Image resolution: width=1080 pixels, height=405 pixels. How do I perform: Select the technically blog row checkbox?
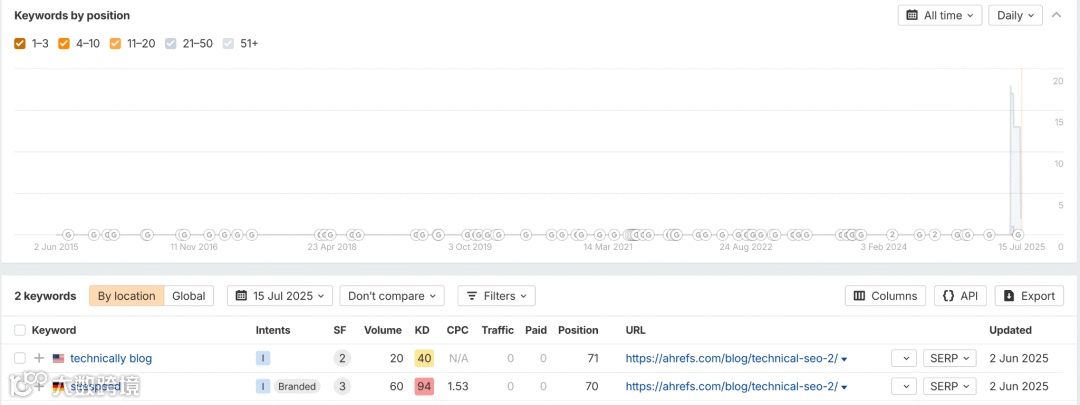point(20,358)
